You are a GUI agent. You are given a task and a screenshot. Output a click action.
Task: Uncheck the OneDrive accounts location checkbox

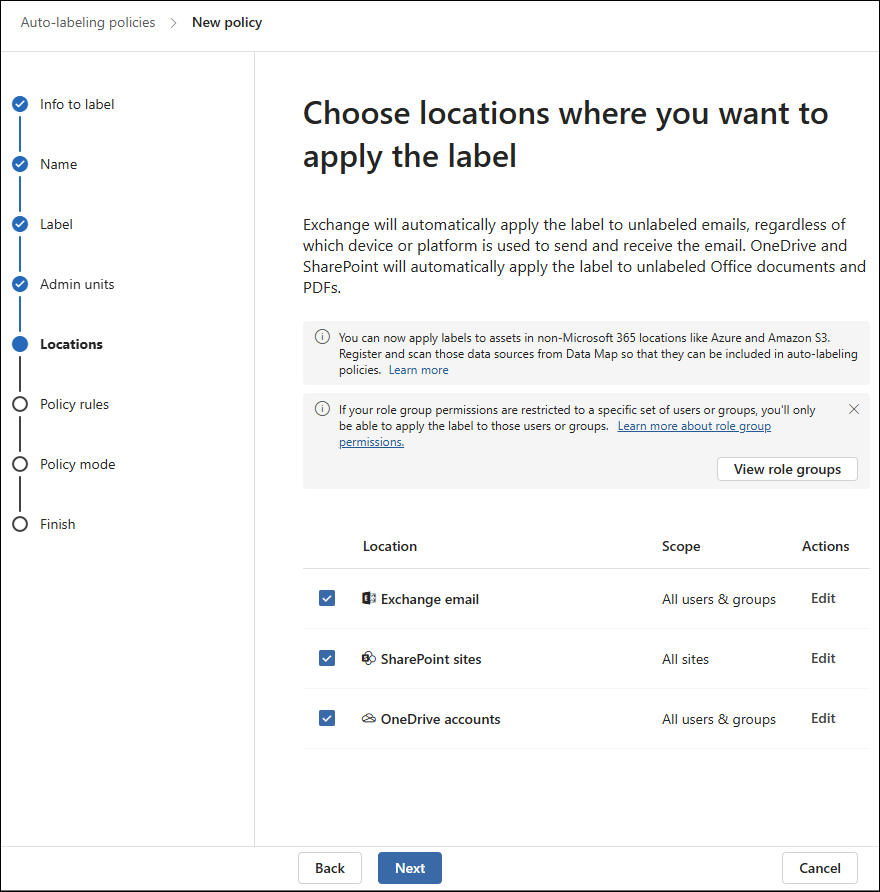coord(327,718)
